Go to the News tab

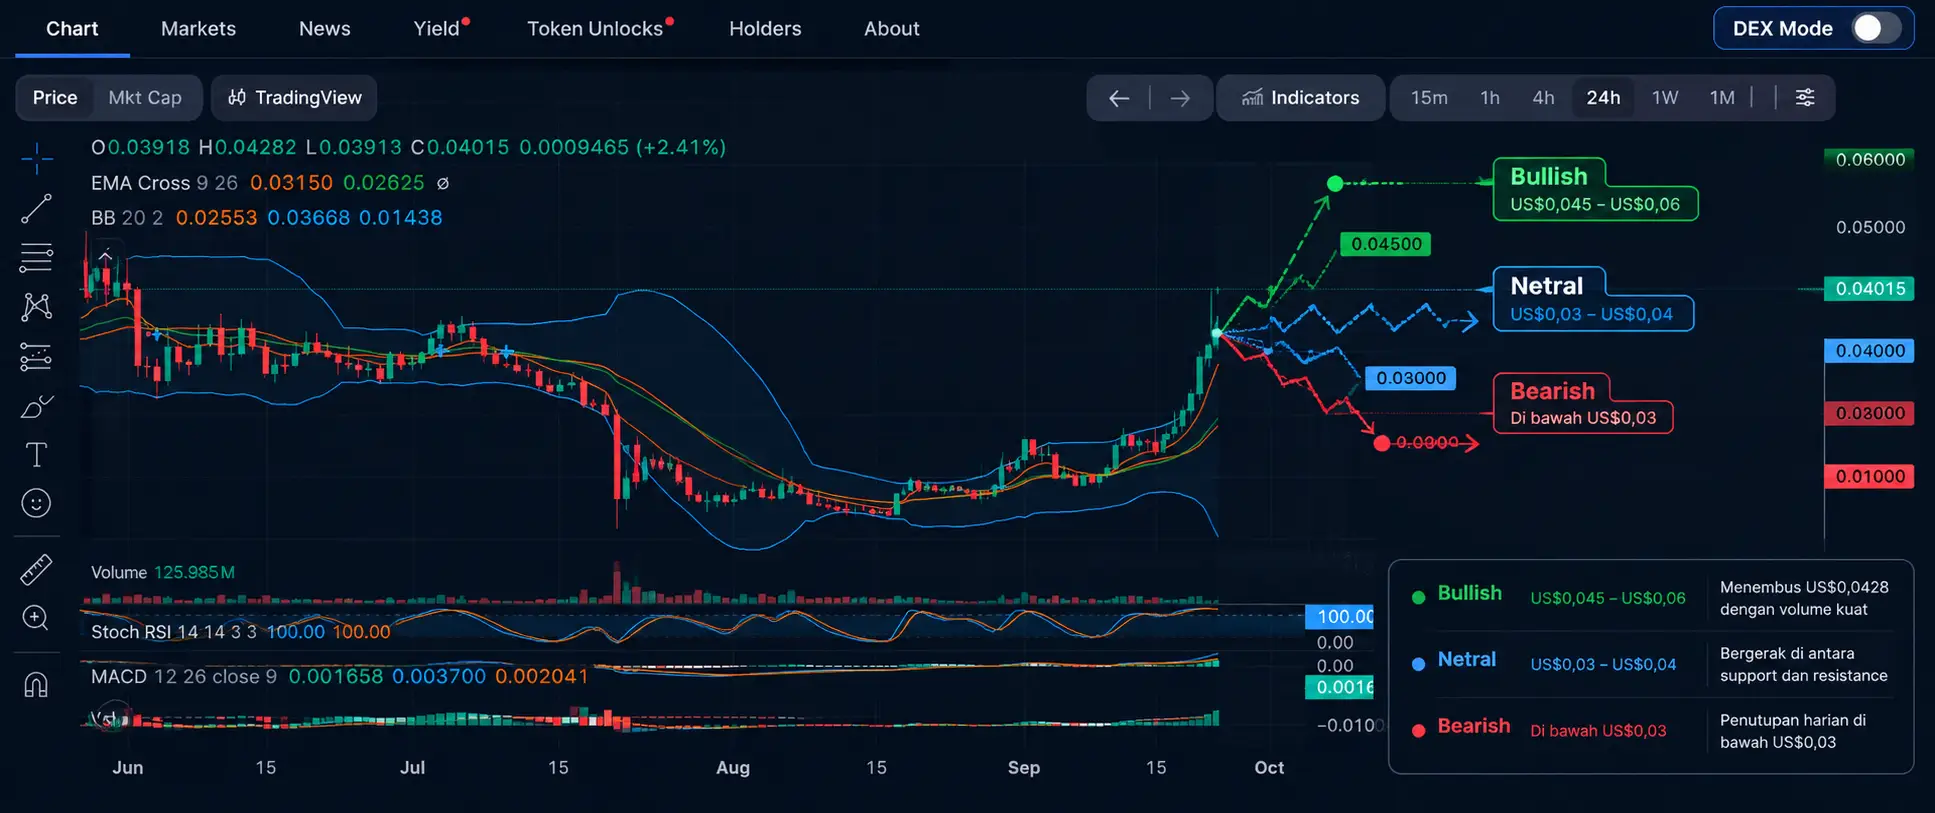point(325,28)
